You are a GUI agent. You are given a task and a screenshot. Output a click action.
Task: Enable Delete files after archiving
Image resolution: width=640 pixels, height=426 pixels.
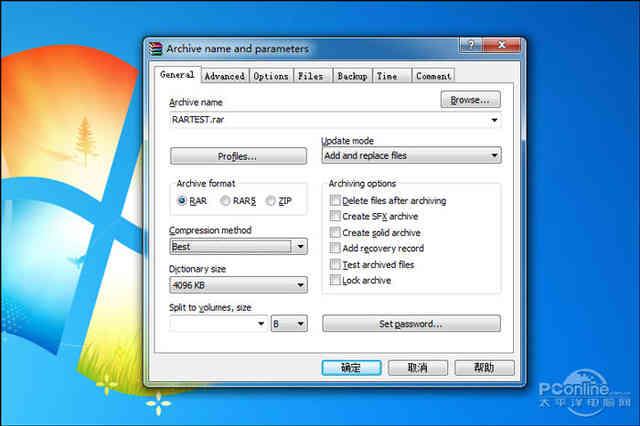[335, 201]
